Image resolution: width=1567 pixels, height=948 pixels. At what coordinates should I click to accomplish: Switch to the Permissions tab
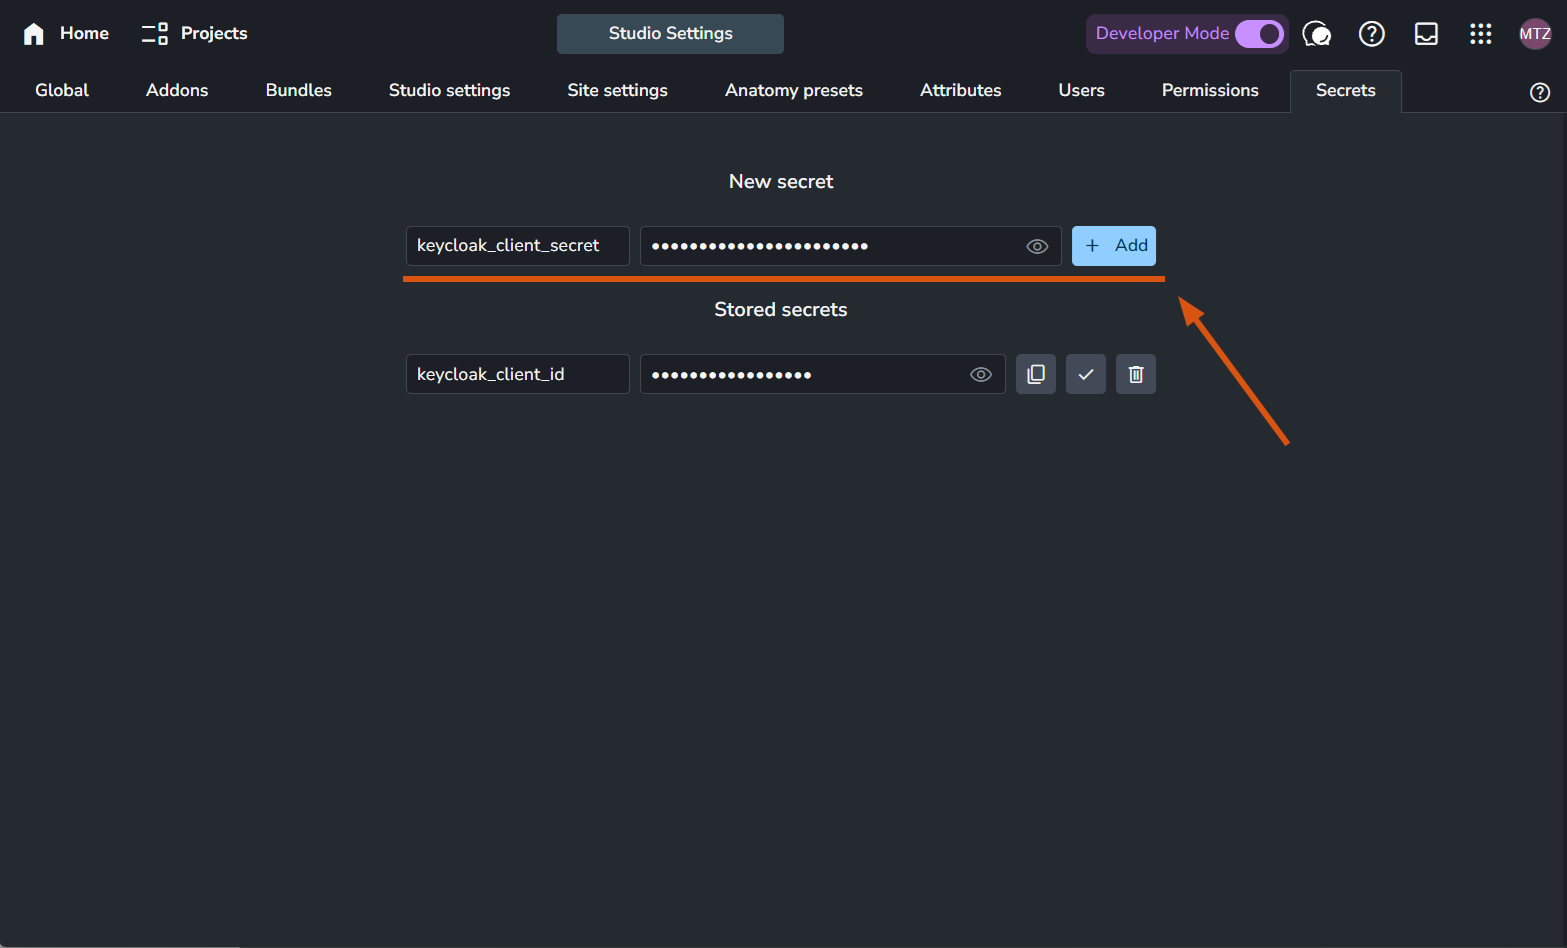click(x=1210, y=90)
